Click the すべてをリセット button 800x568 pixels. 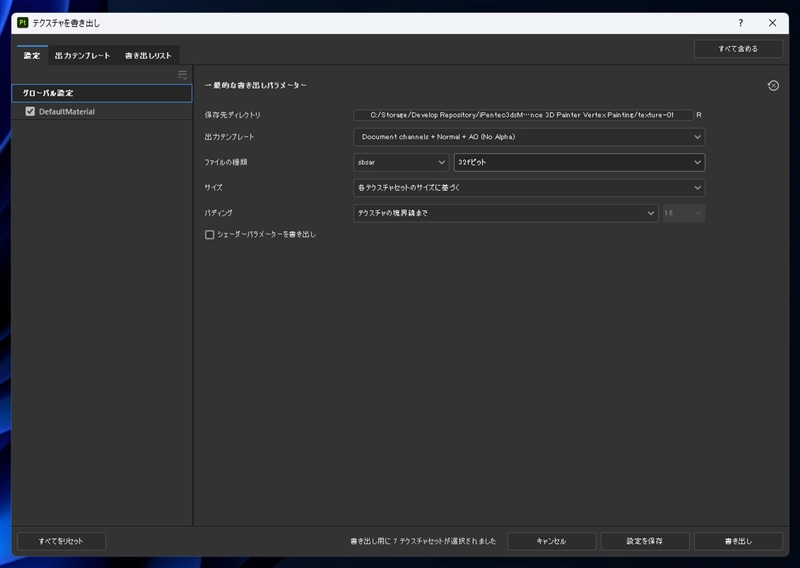coord(61,541)
